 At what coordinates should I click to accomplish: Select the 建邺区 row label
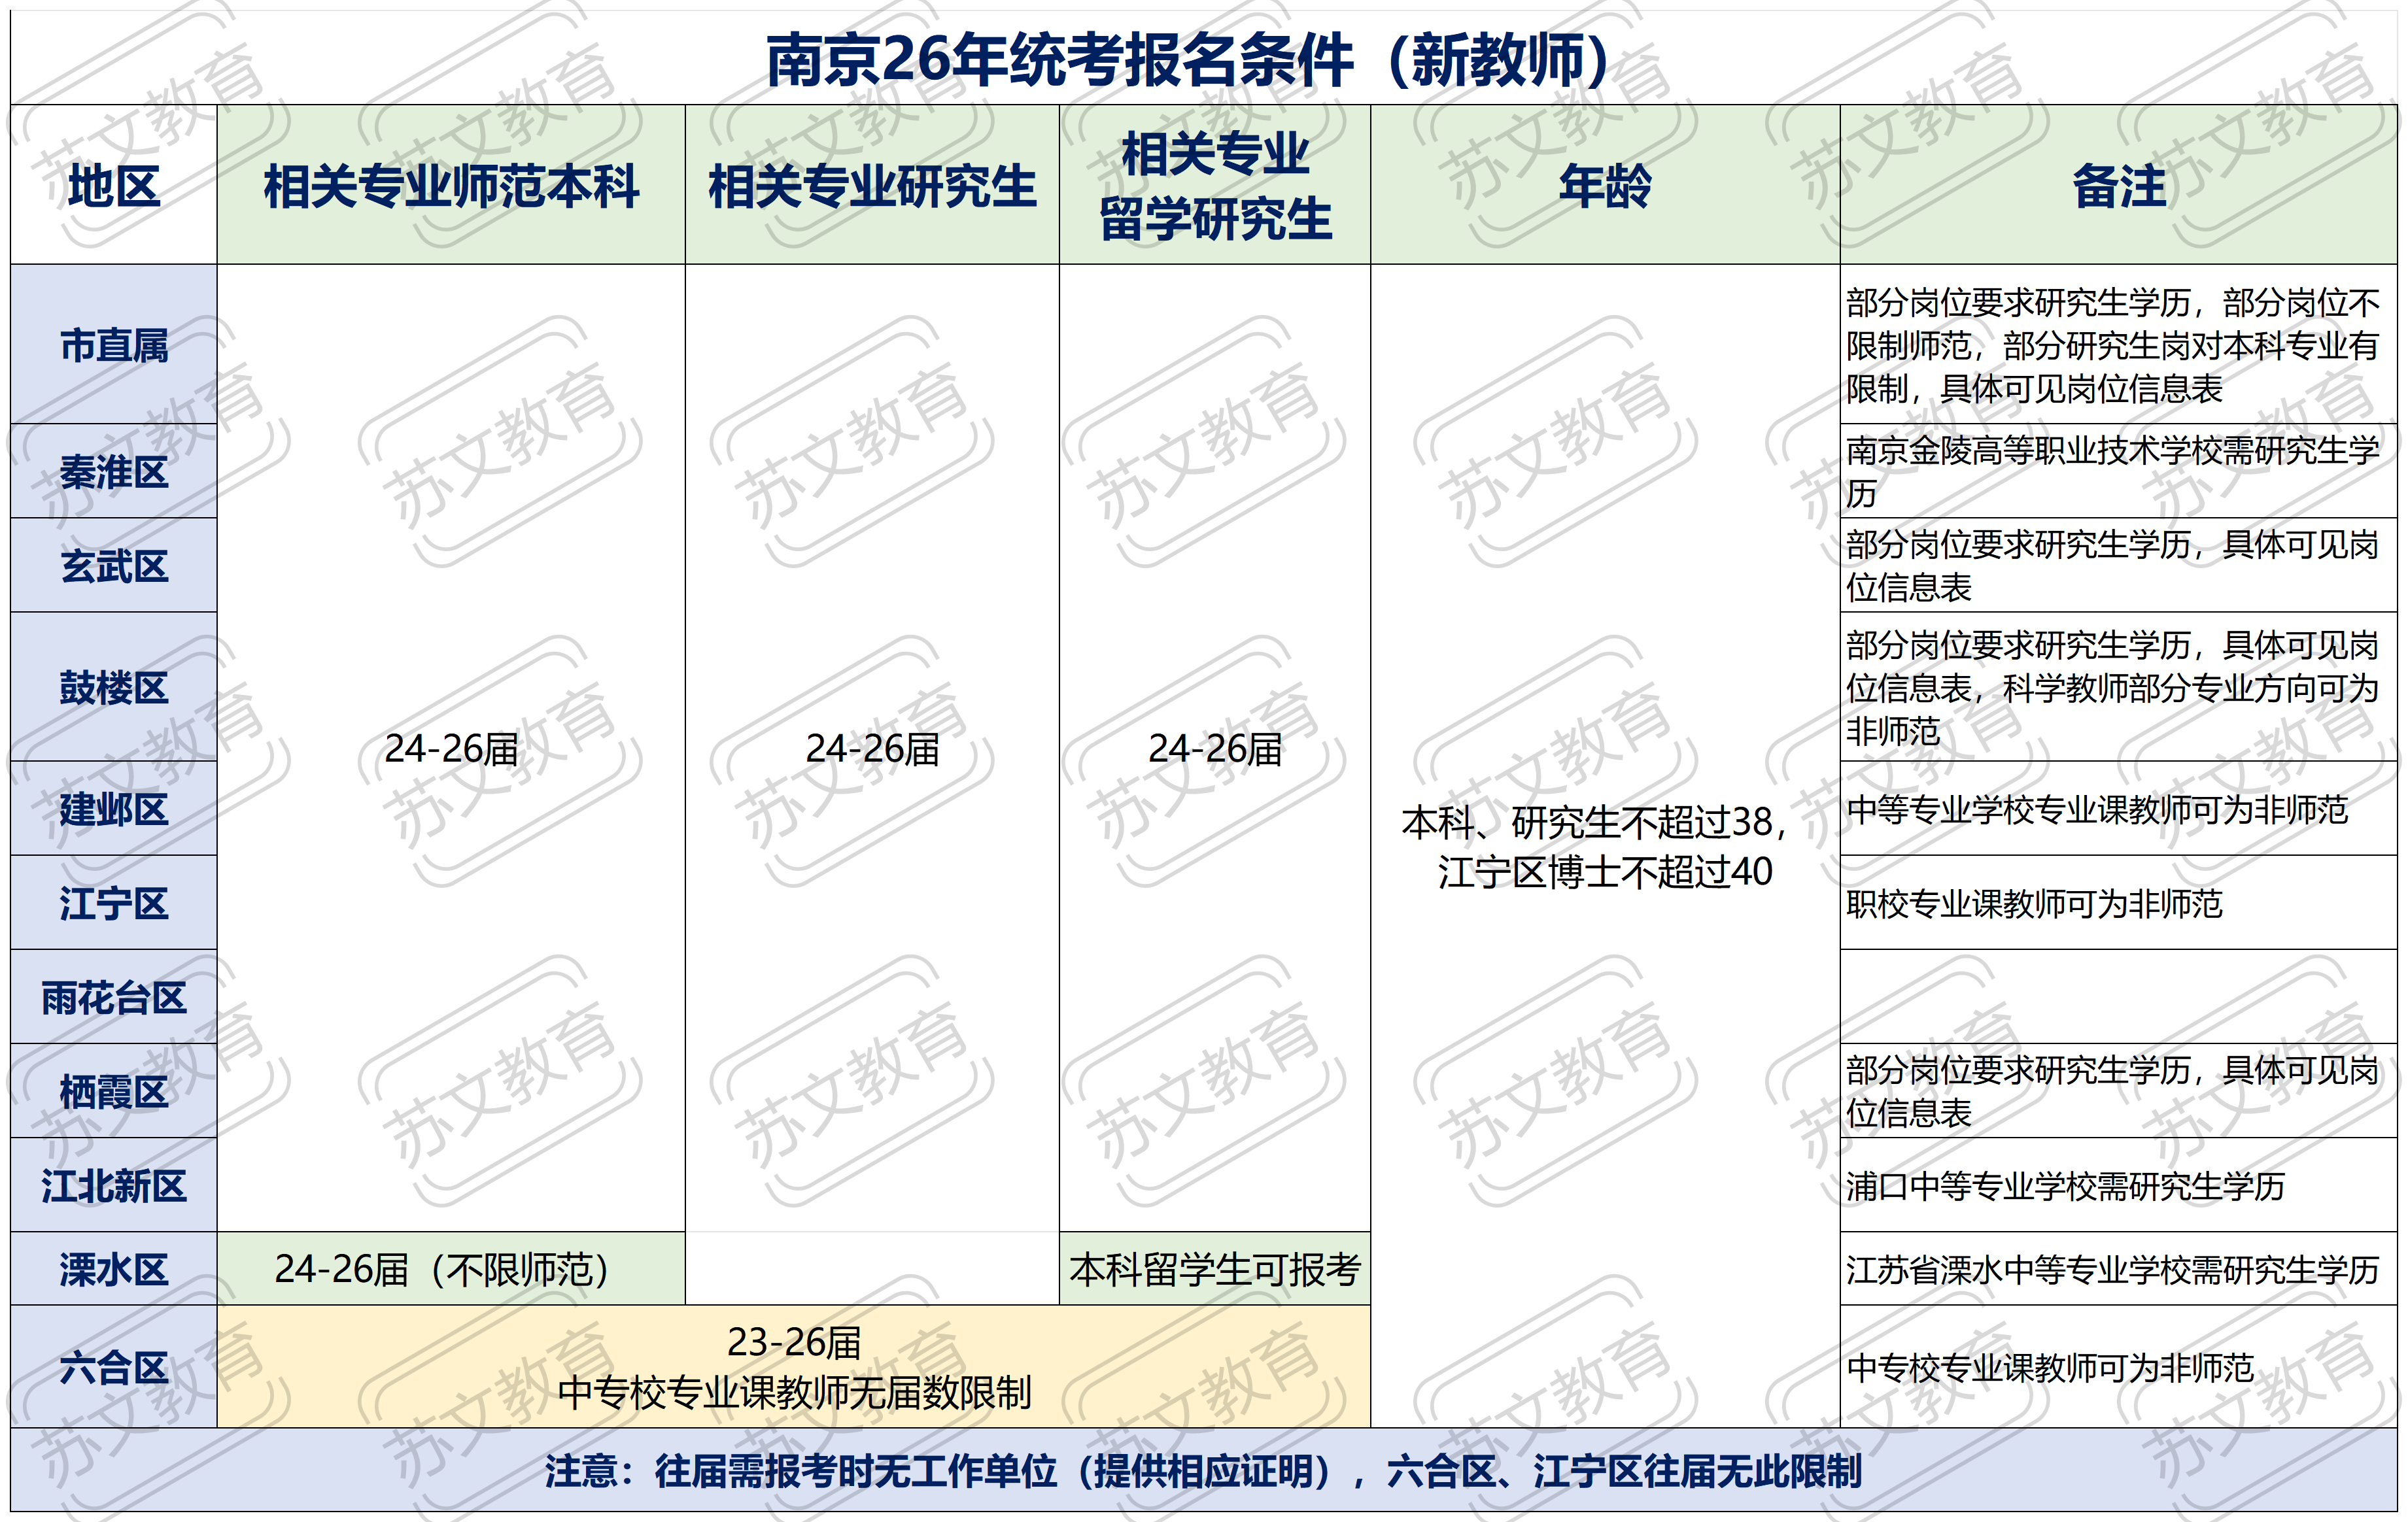[114, 808]
